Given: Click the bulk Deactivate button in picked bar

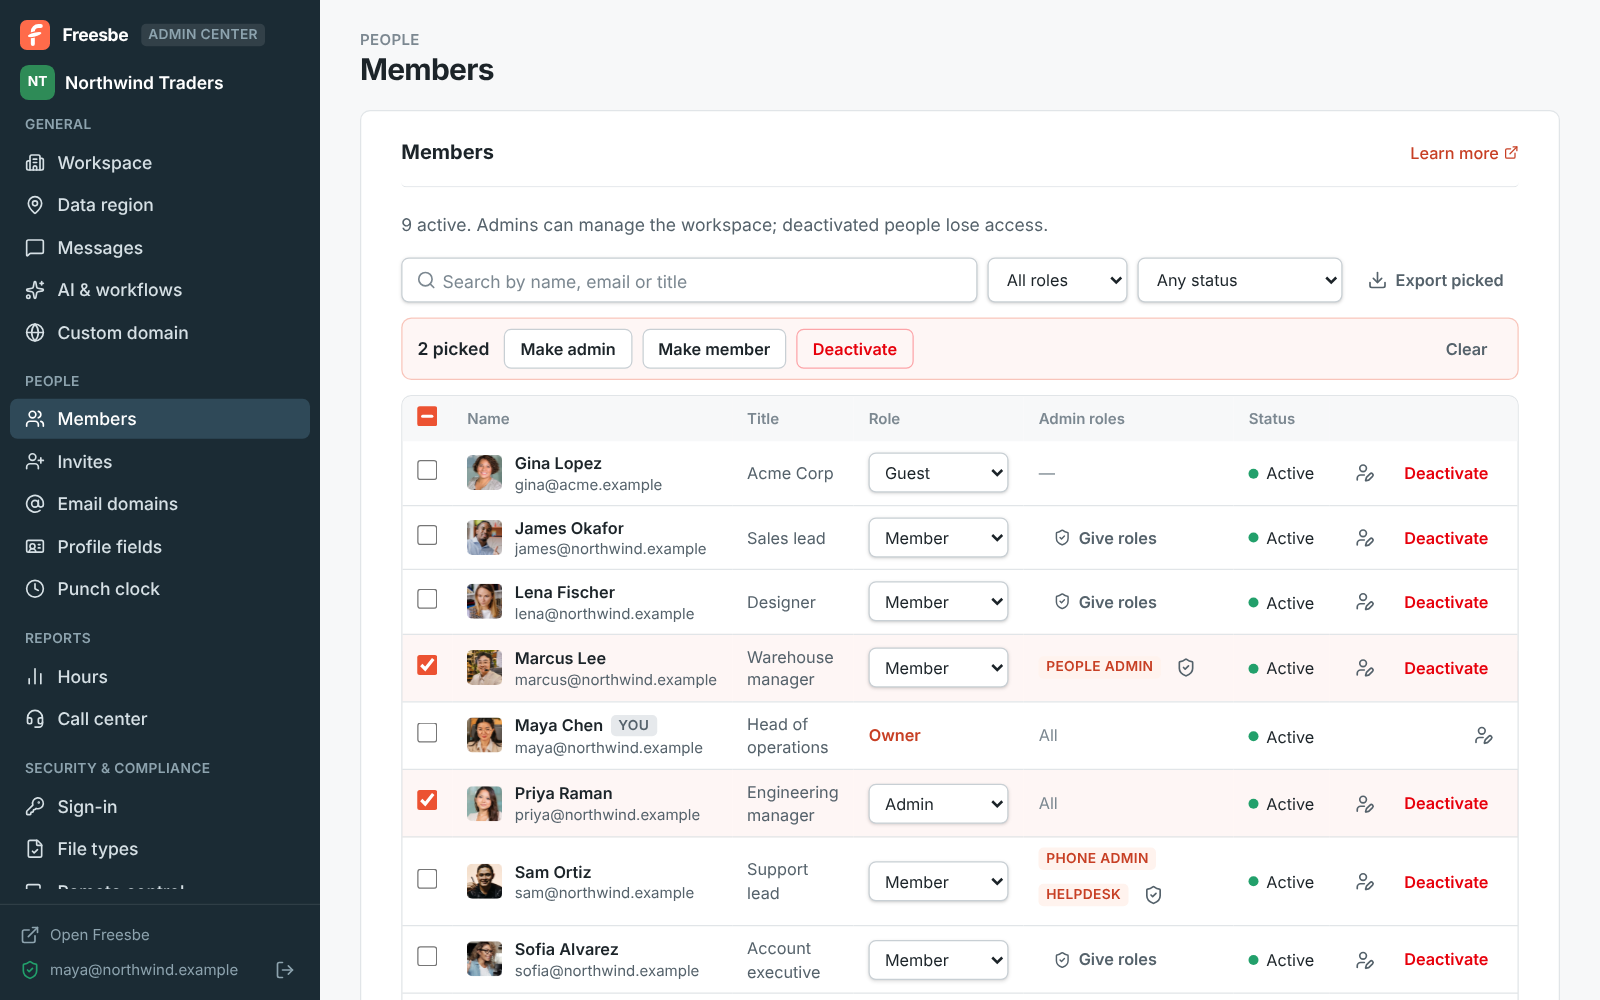Looking at the screenshot, I should coord(855,349).
